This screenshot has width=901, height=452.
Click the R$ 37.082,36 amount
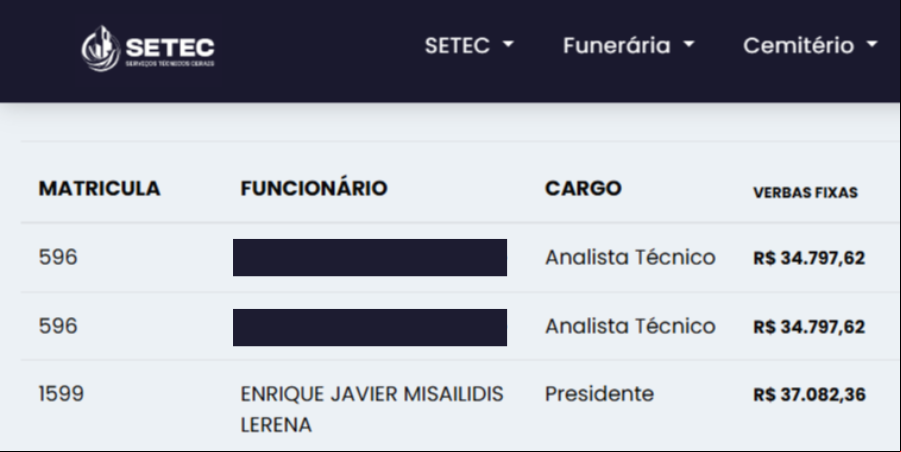pos(809,395)
